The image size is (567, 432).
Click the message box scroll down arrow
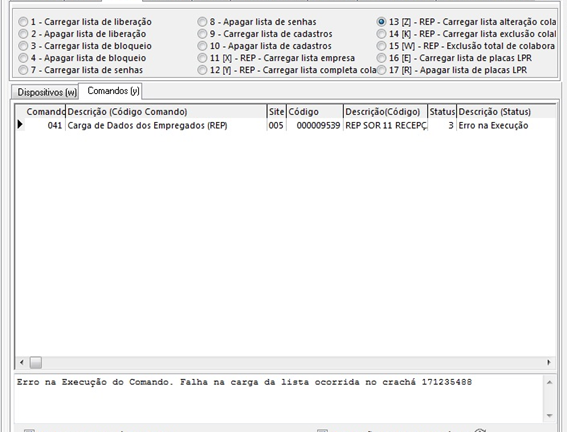(549, 416)
